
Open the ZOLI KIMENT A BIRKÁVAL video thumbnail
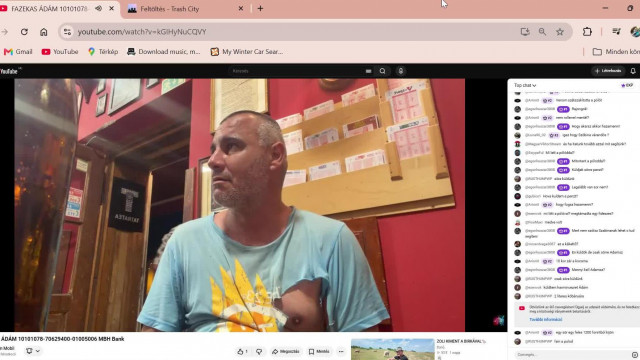(x=393, y=349)
